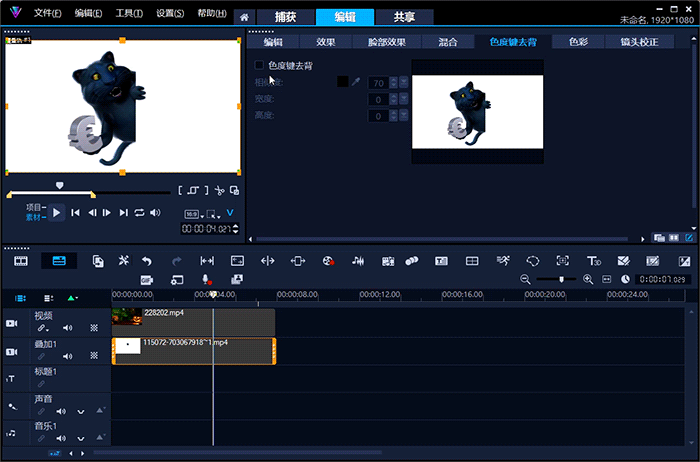Viewport: 700px width, 462px height.
Task: Go to the 共享 share step
Action: pyautogui.click(x=405, y=17)
